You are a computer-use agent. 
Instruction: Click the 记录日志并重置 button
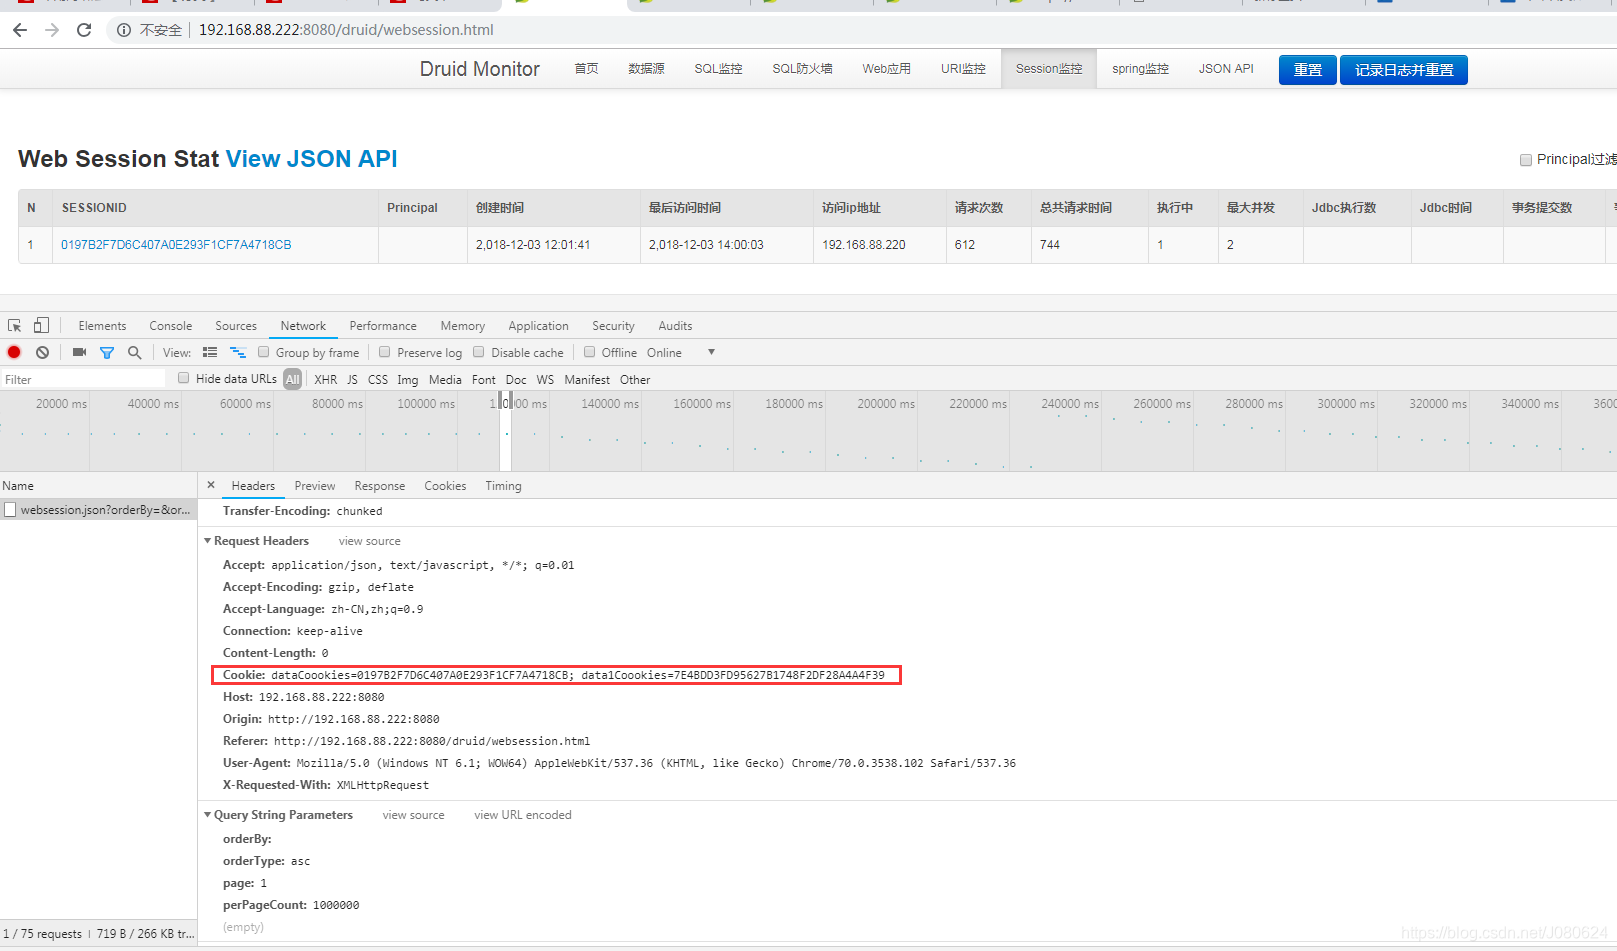point(1403,69)
